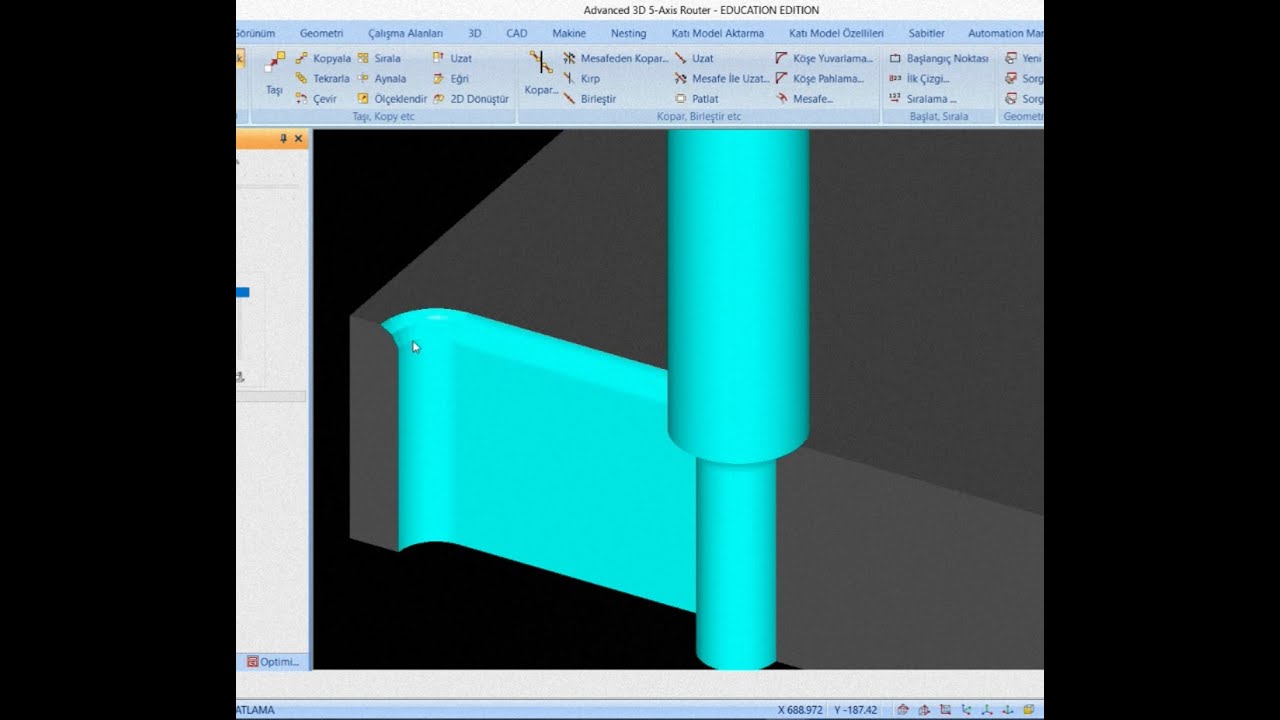Image resolution: width=1280 pixels, height=720 pixels.
Task: Click the yellow cube status bar icon
Action: point(1028,710)
